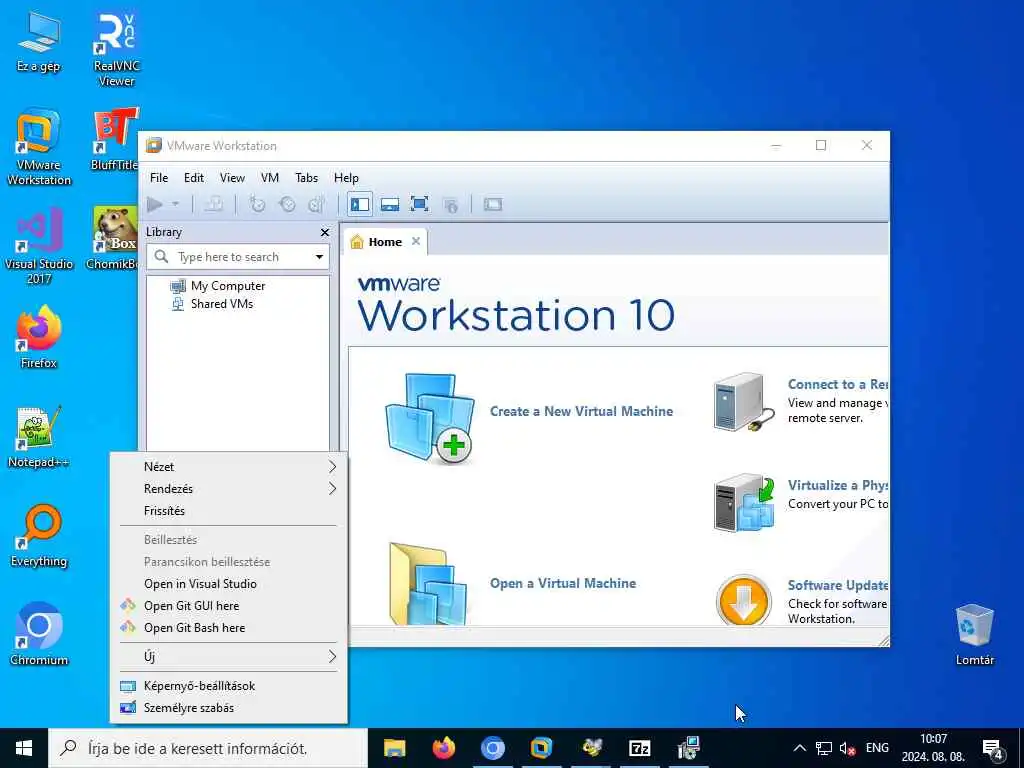Click the Power On play toolbar icon

point(155,204)
